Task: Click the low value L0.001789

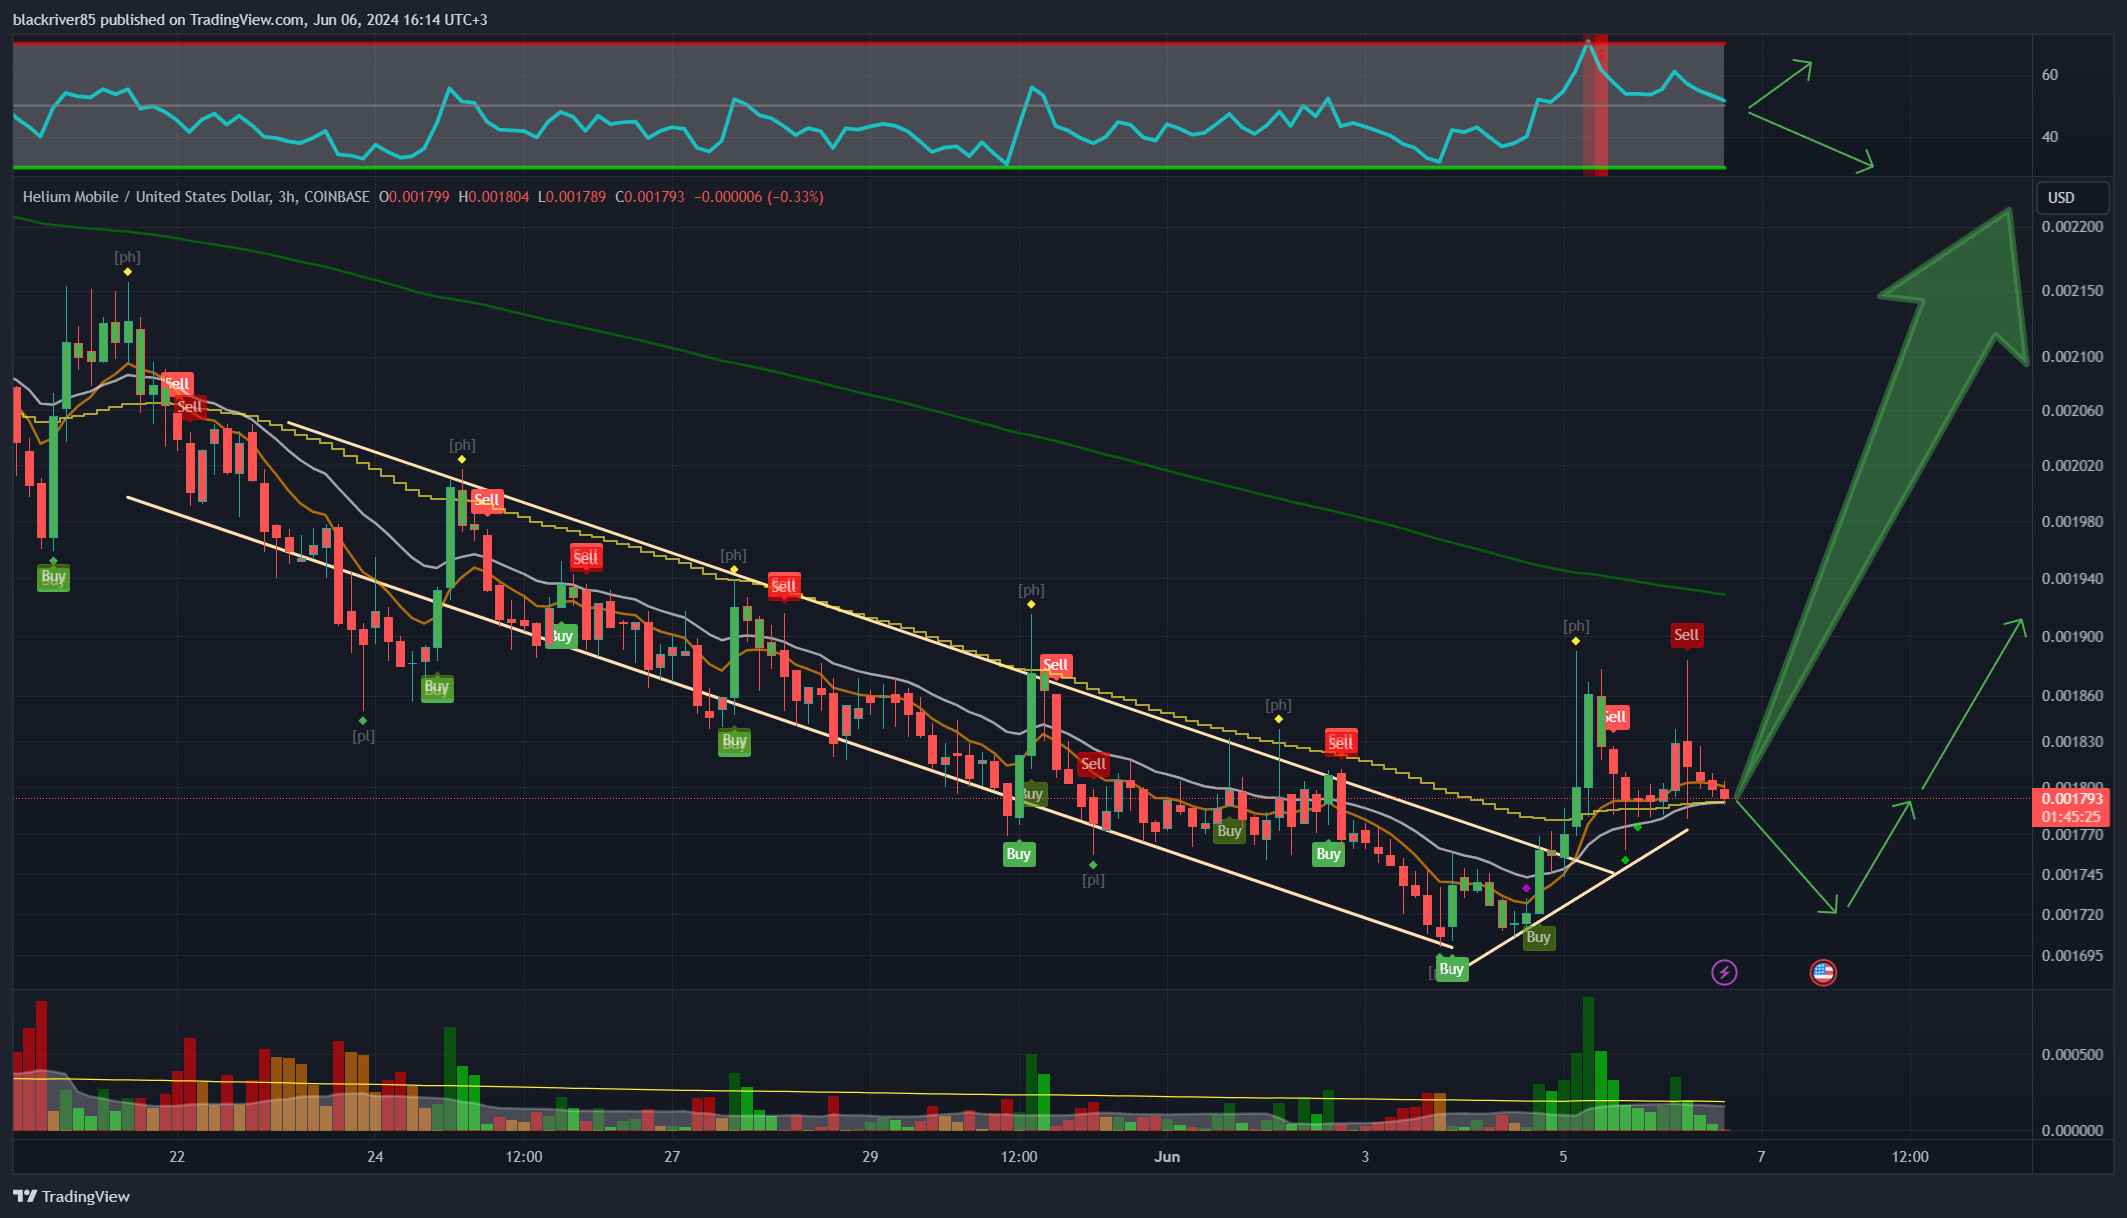Action: pos(572,197)
